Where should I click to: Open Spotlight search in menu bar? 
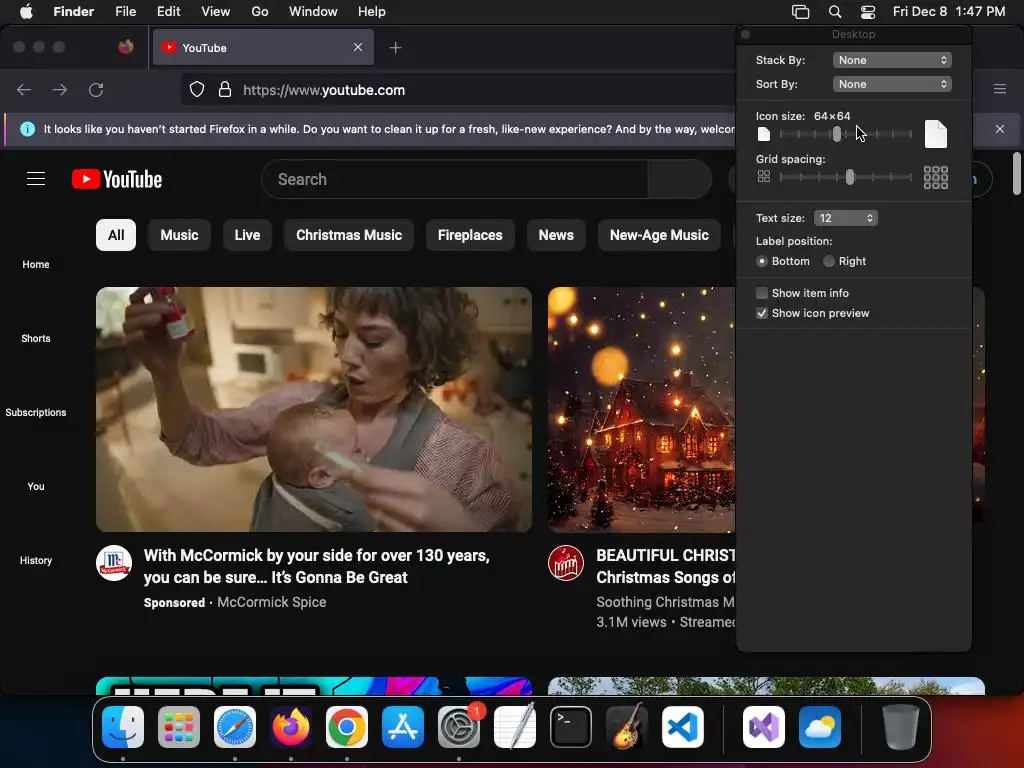pyautogui.click(x=835, y=12)
